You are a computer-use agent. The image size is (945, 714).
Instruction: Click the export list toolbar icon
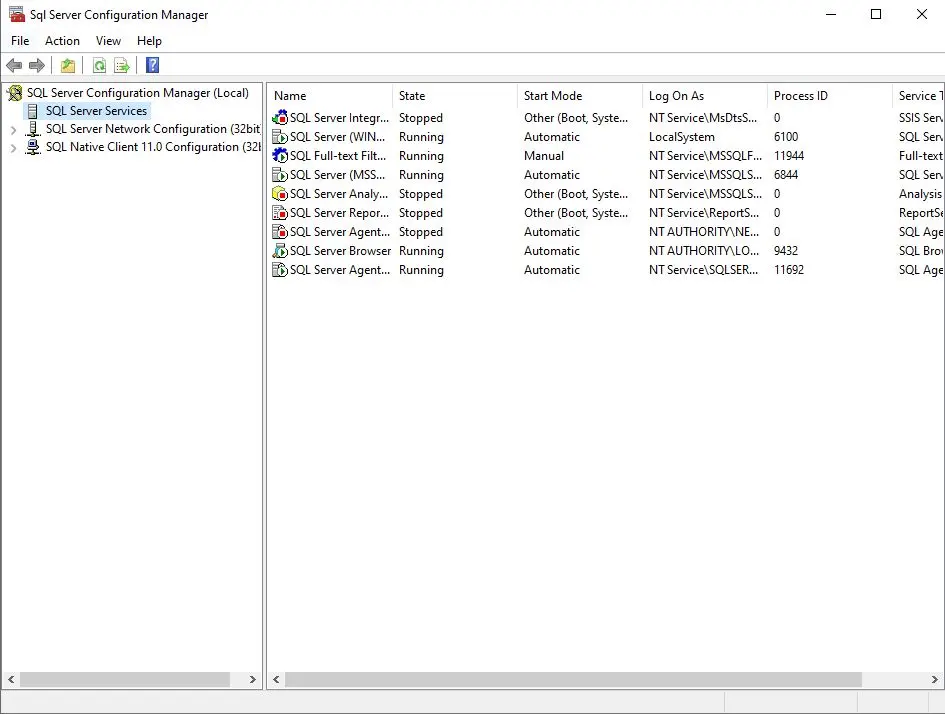(x=122, y=65)
